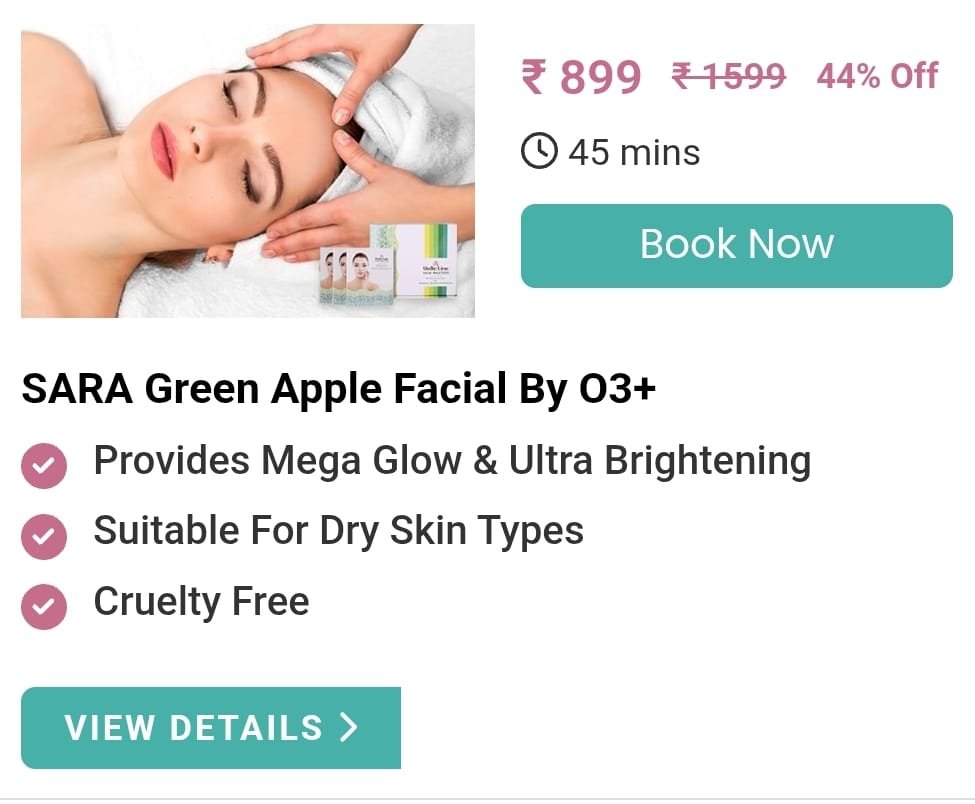Click the SARA Green Apple Facial title
The width and height of the screenshot is (975, 804).
[x=339, y=389]
